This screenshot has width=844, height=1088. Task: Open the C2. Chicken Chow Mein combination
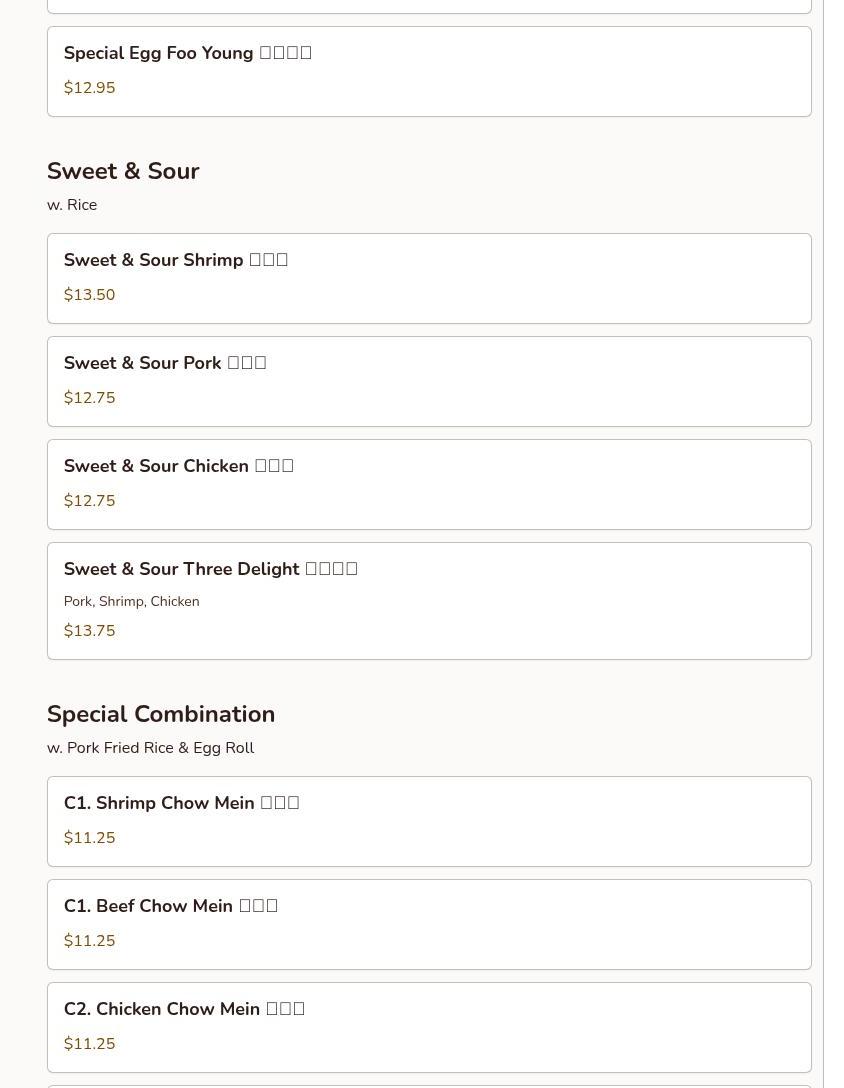(x=184, y=1010)
